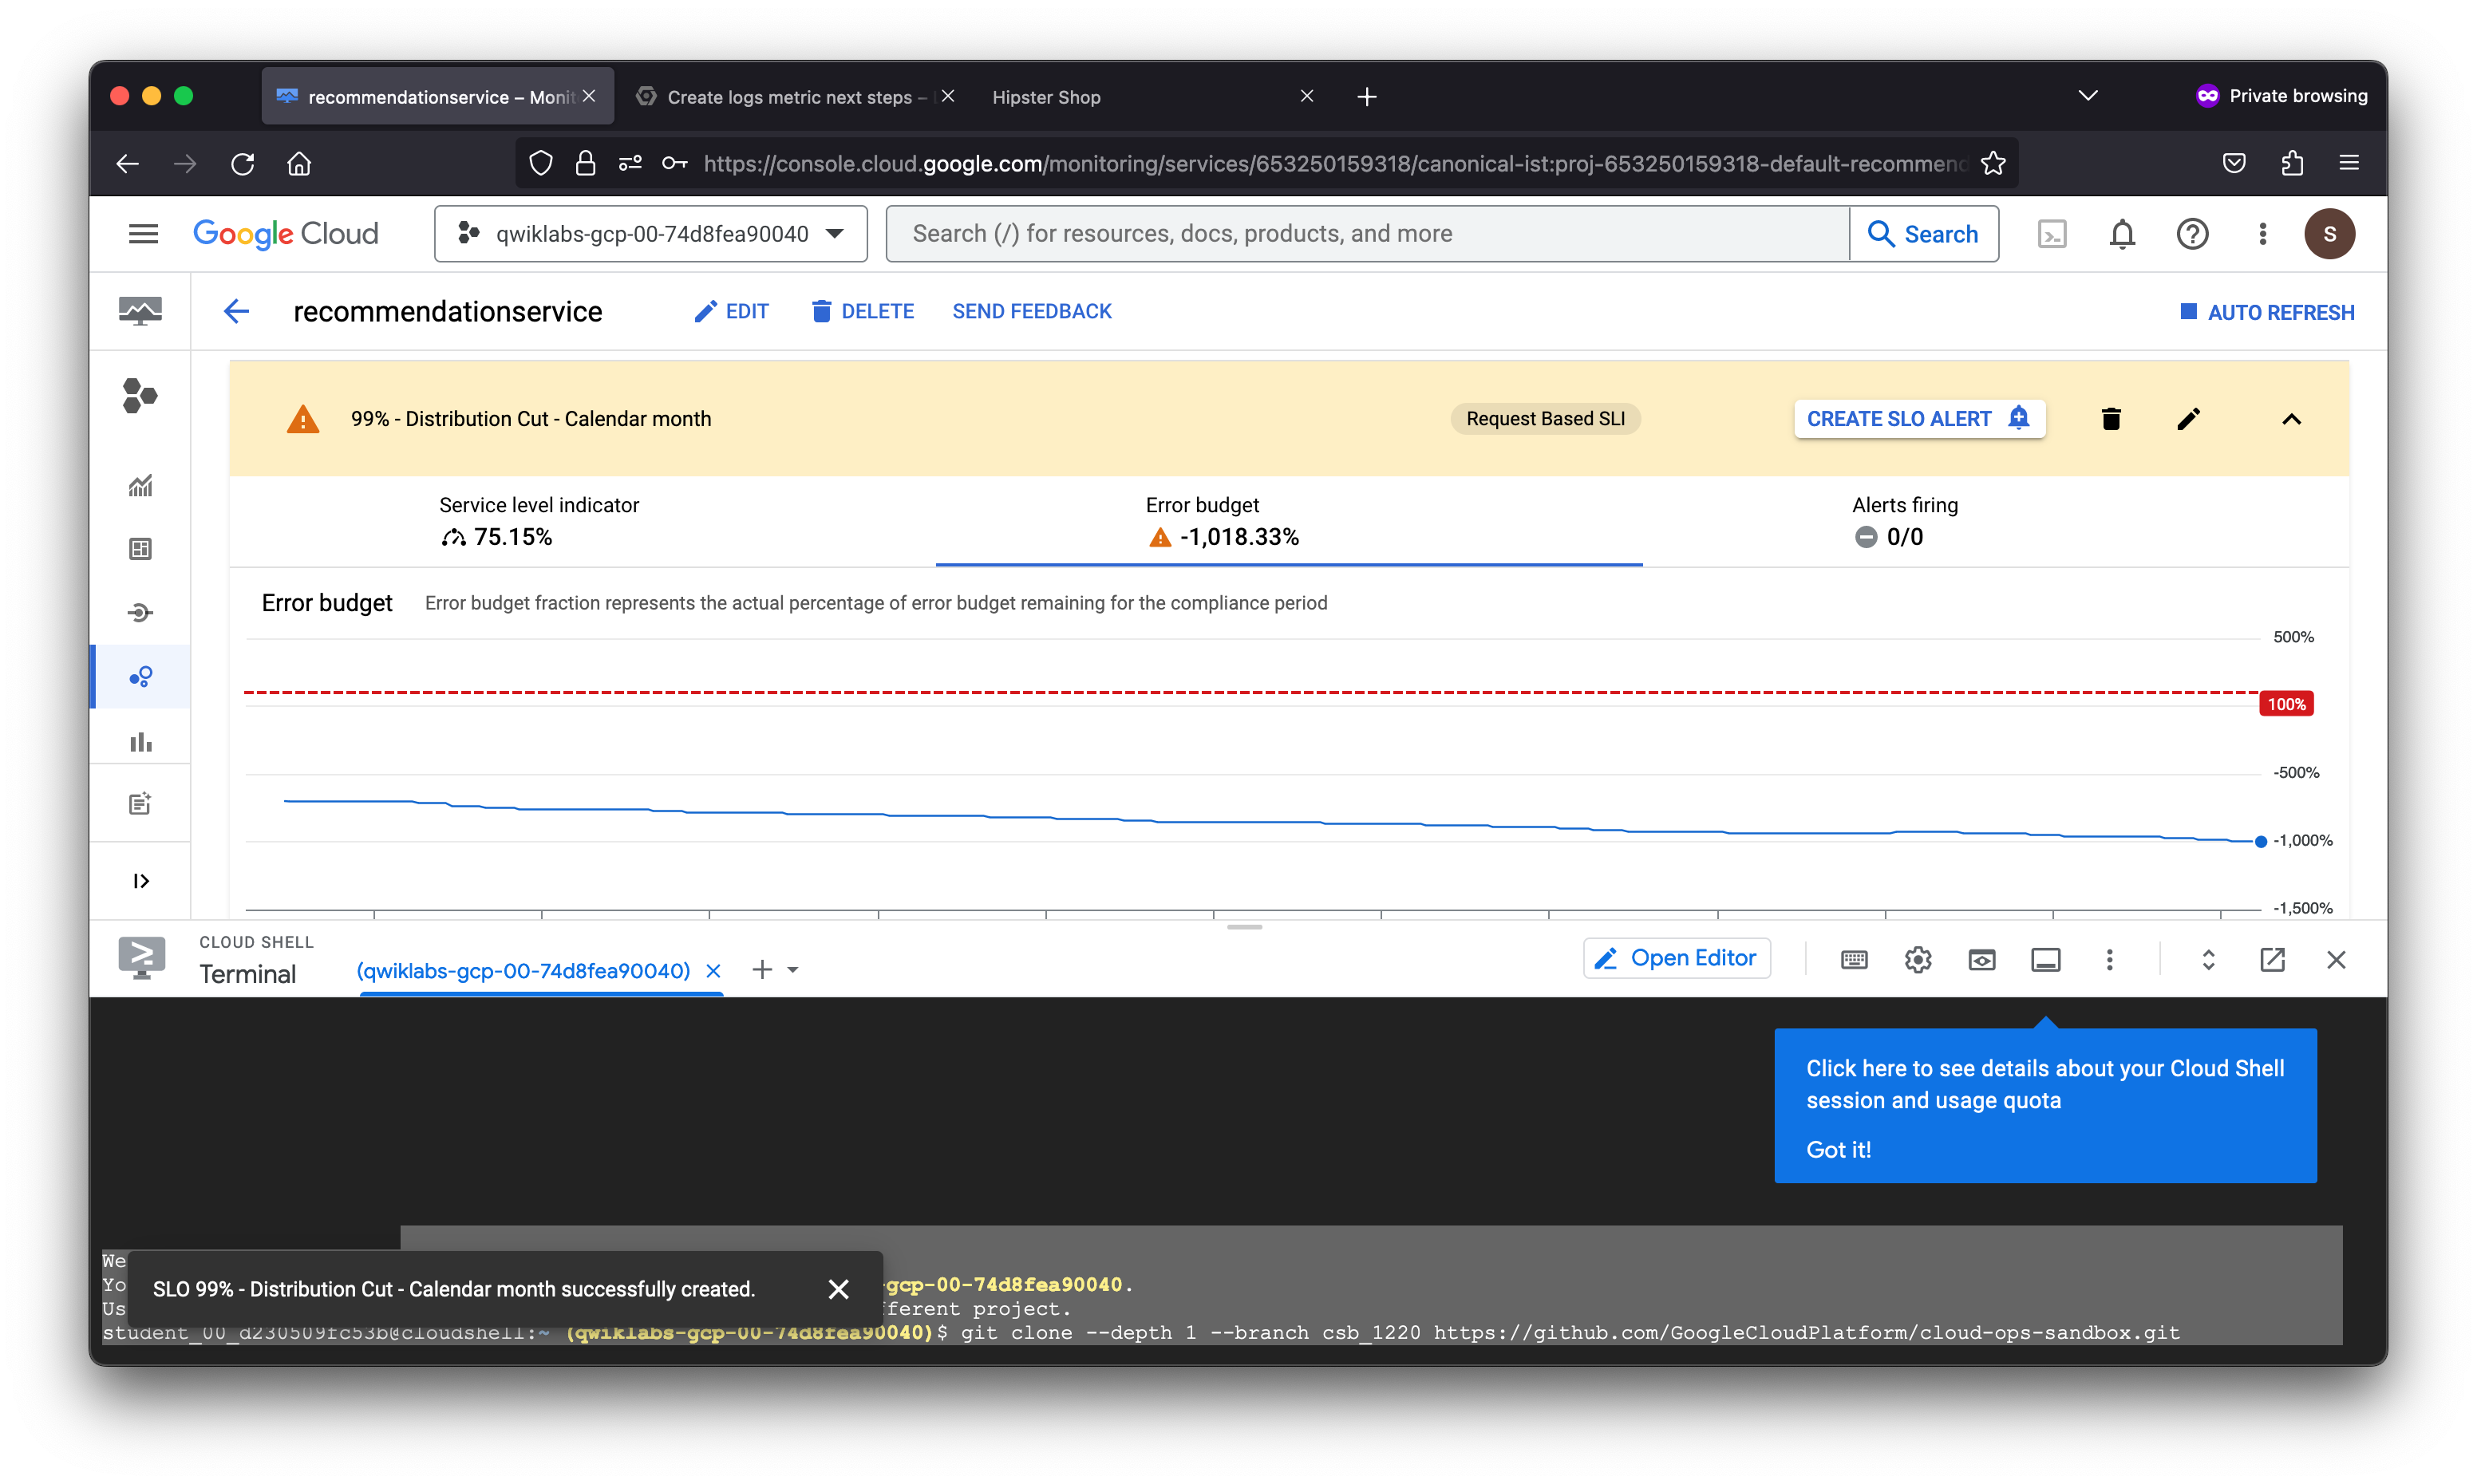Open Cloud Shell terminal settings gear
This screenshot has width=2477, height=1484.
[x=1917, y=960]
